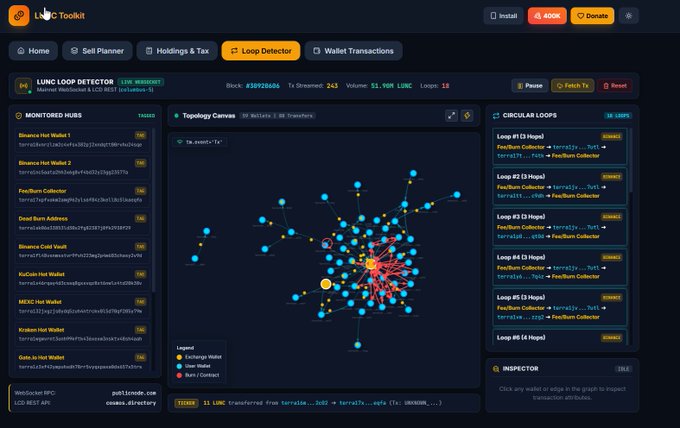This screenshot has height=428, width=680.
Task: Toggle the light/dark theme sun icon
Action: point(628,16)
